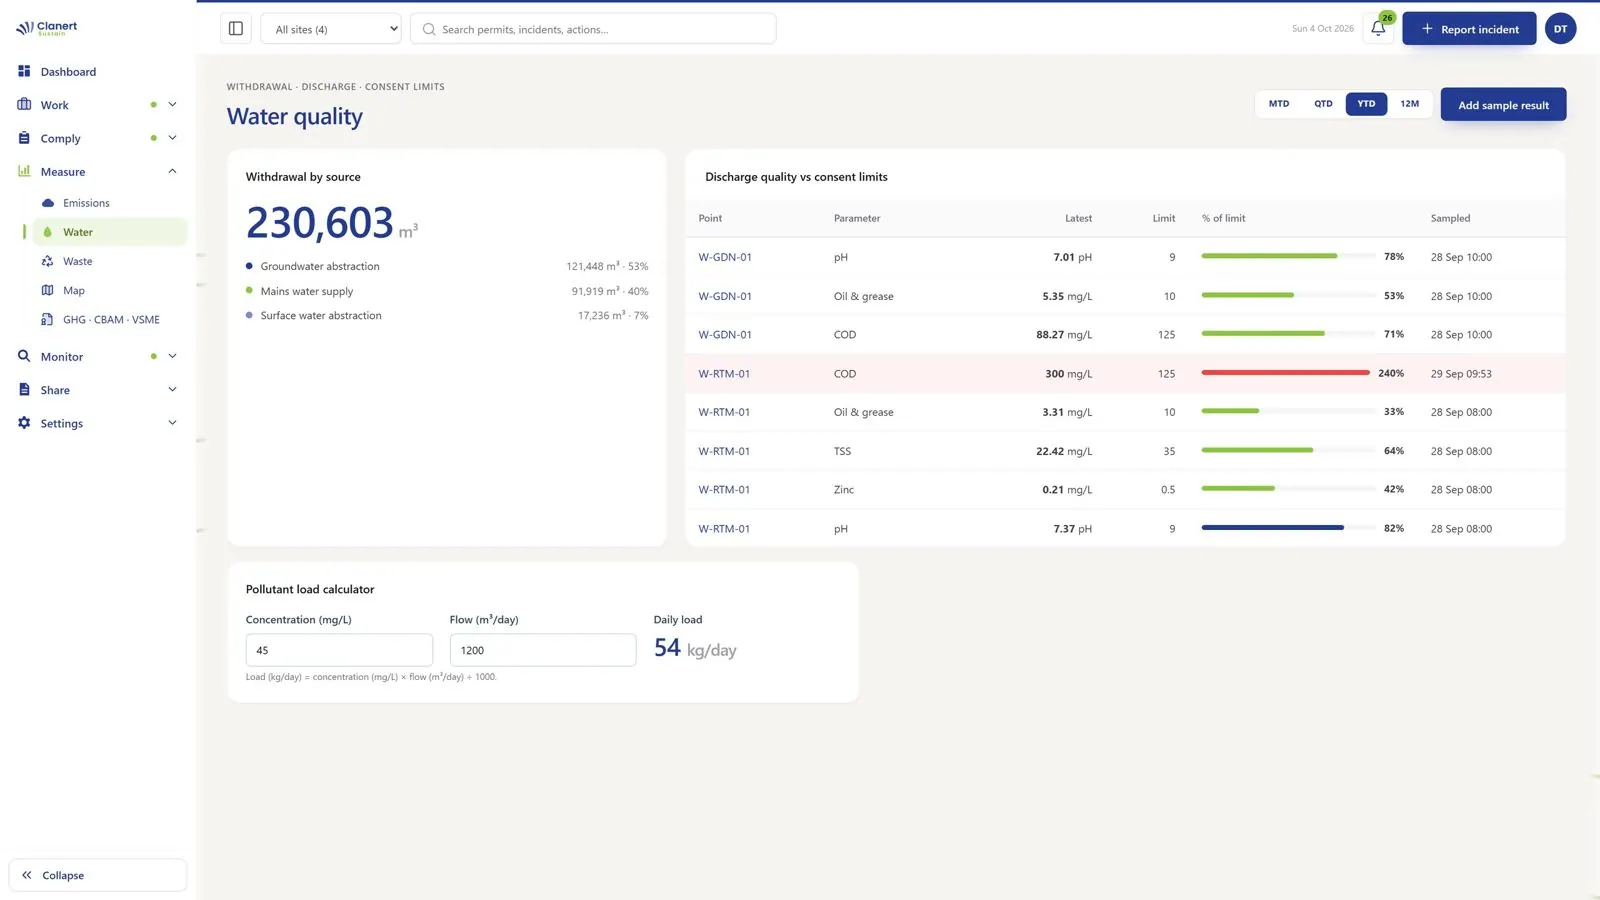Click the 82% blue pH limit bar
Viewport: 1600px width, 900px height.
1273,528
